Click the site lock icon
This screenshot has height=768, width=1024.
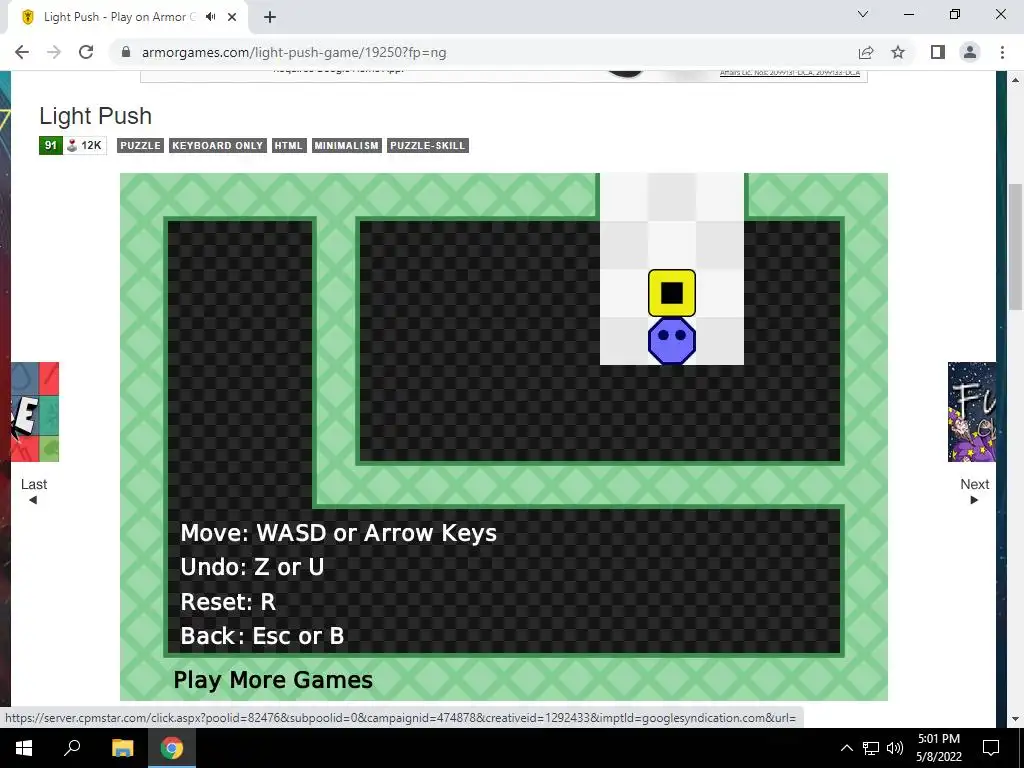[127, 52]
